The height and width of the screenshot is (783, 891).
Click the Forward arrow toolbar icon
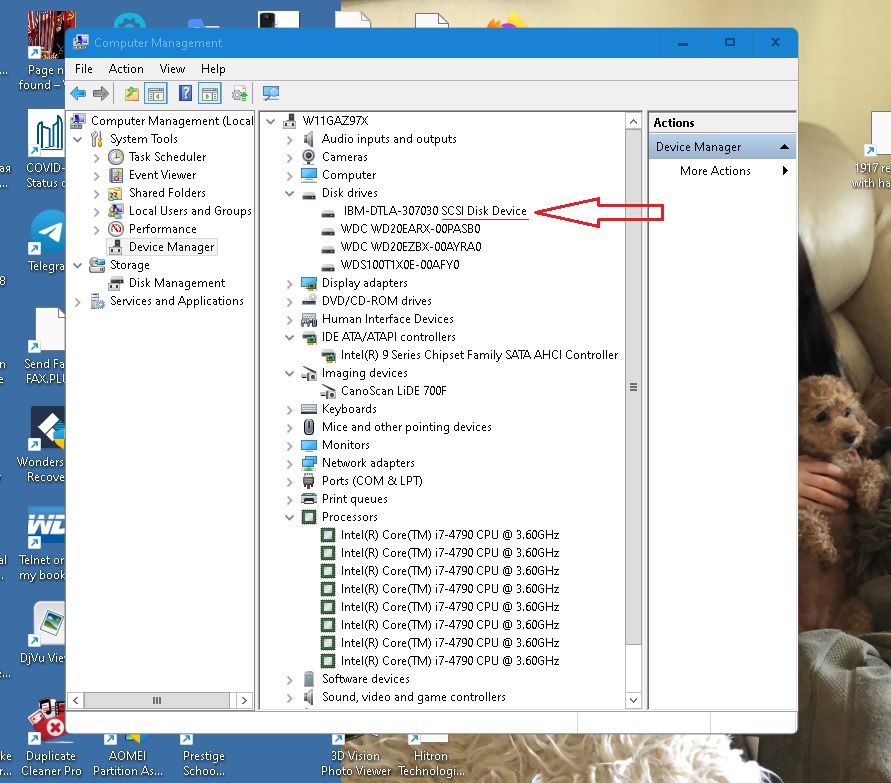click(101, 93)
